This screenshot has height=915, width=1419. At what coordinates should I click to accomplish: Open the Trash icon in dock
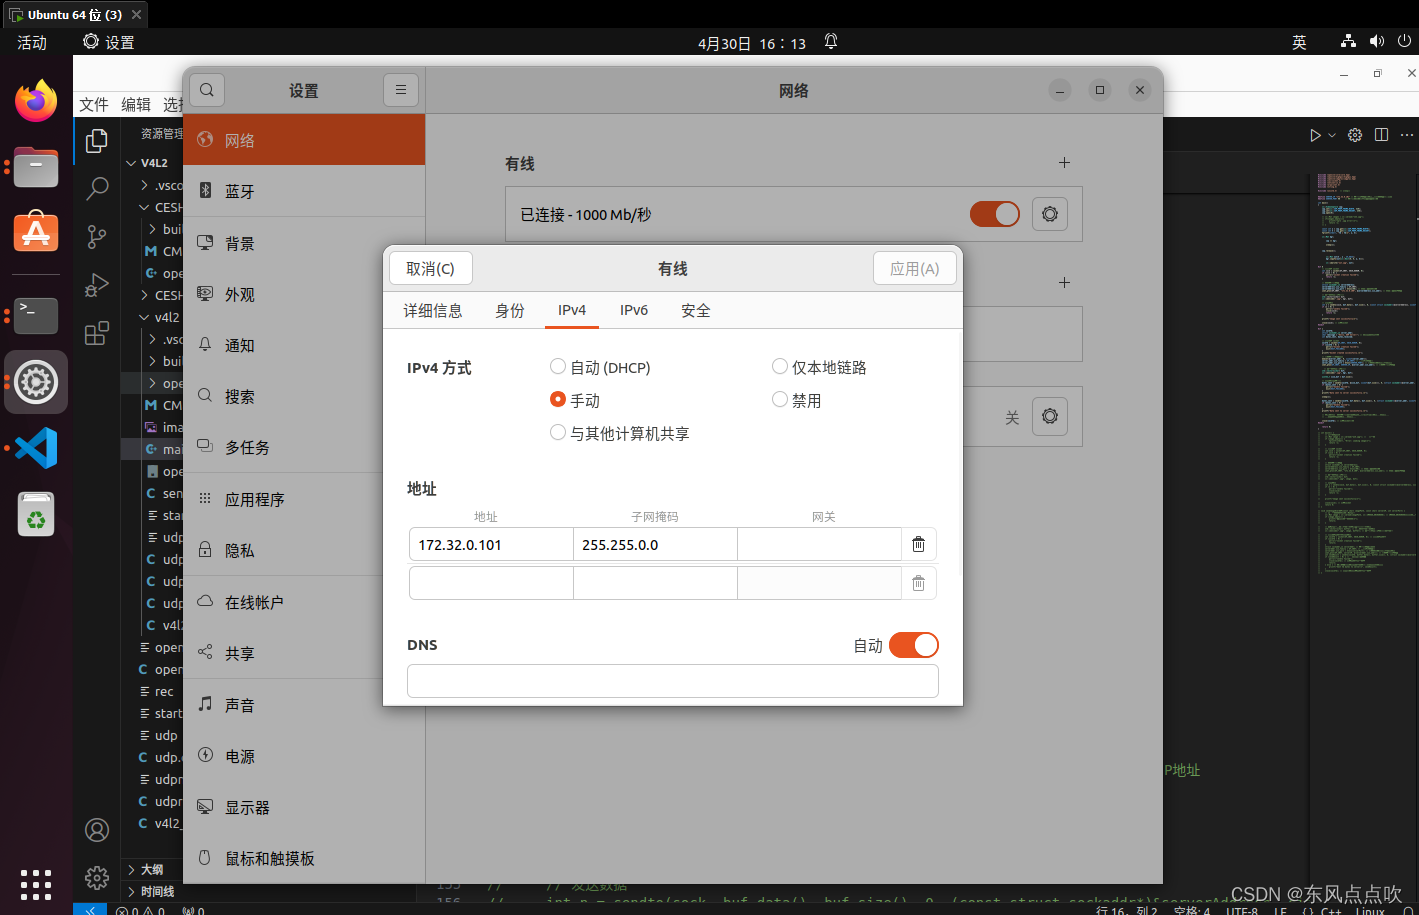pyautogui.click(x=36, y=514)
